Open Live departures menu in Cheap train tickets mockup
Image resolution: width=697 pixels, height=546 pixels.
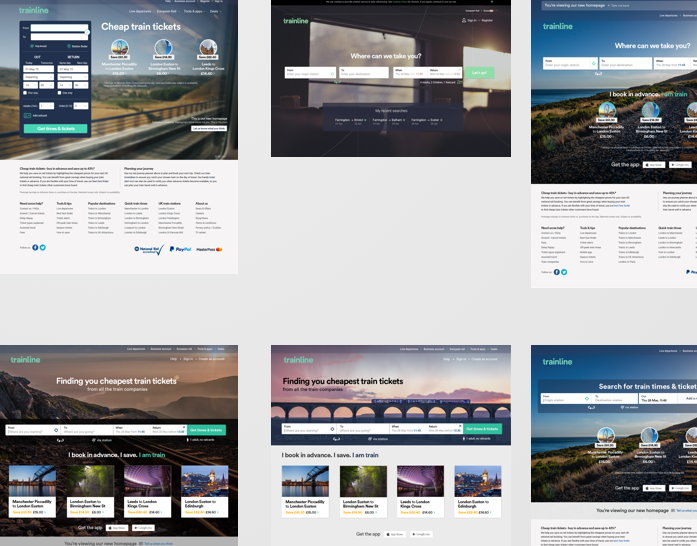click(x=140, y=11)
